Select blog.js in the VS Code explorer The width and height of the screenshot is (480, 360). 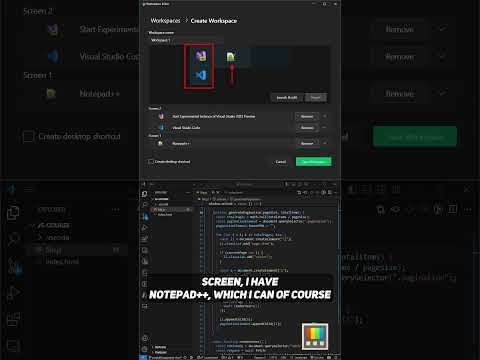click(172, 210)
